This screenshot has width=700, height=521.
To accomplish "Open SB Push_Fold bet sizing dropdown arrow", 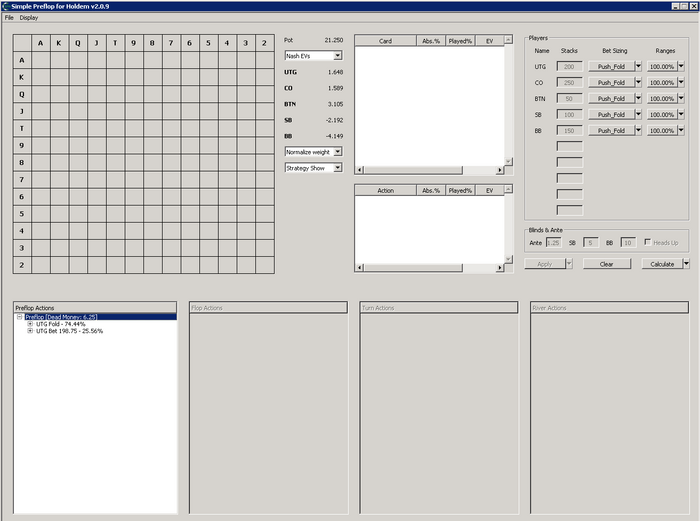I will pyautogui.click(x=638, y=114).
